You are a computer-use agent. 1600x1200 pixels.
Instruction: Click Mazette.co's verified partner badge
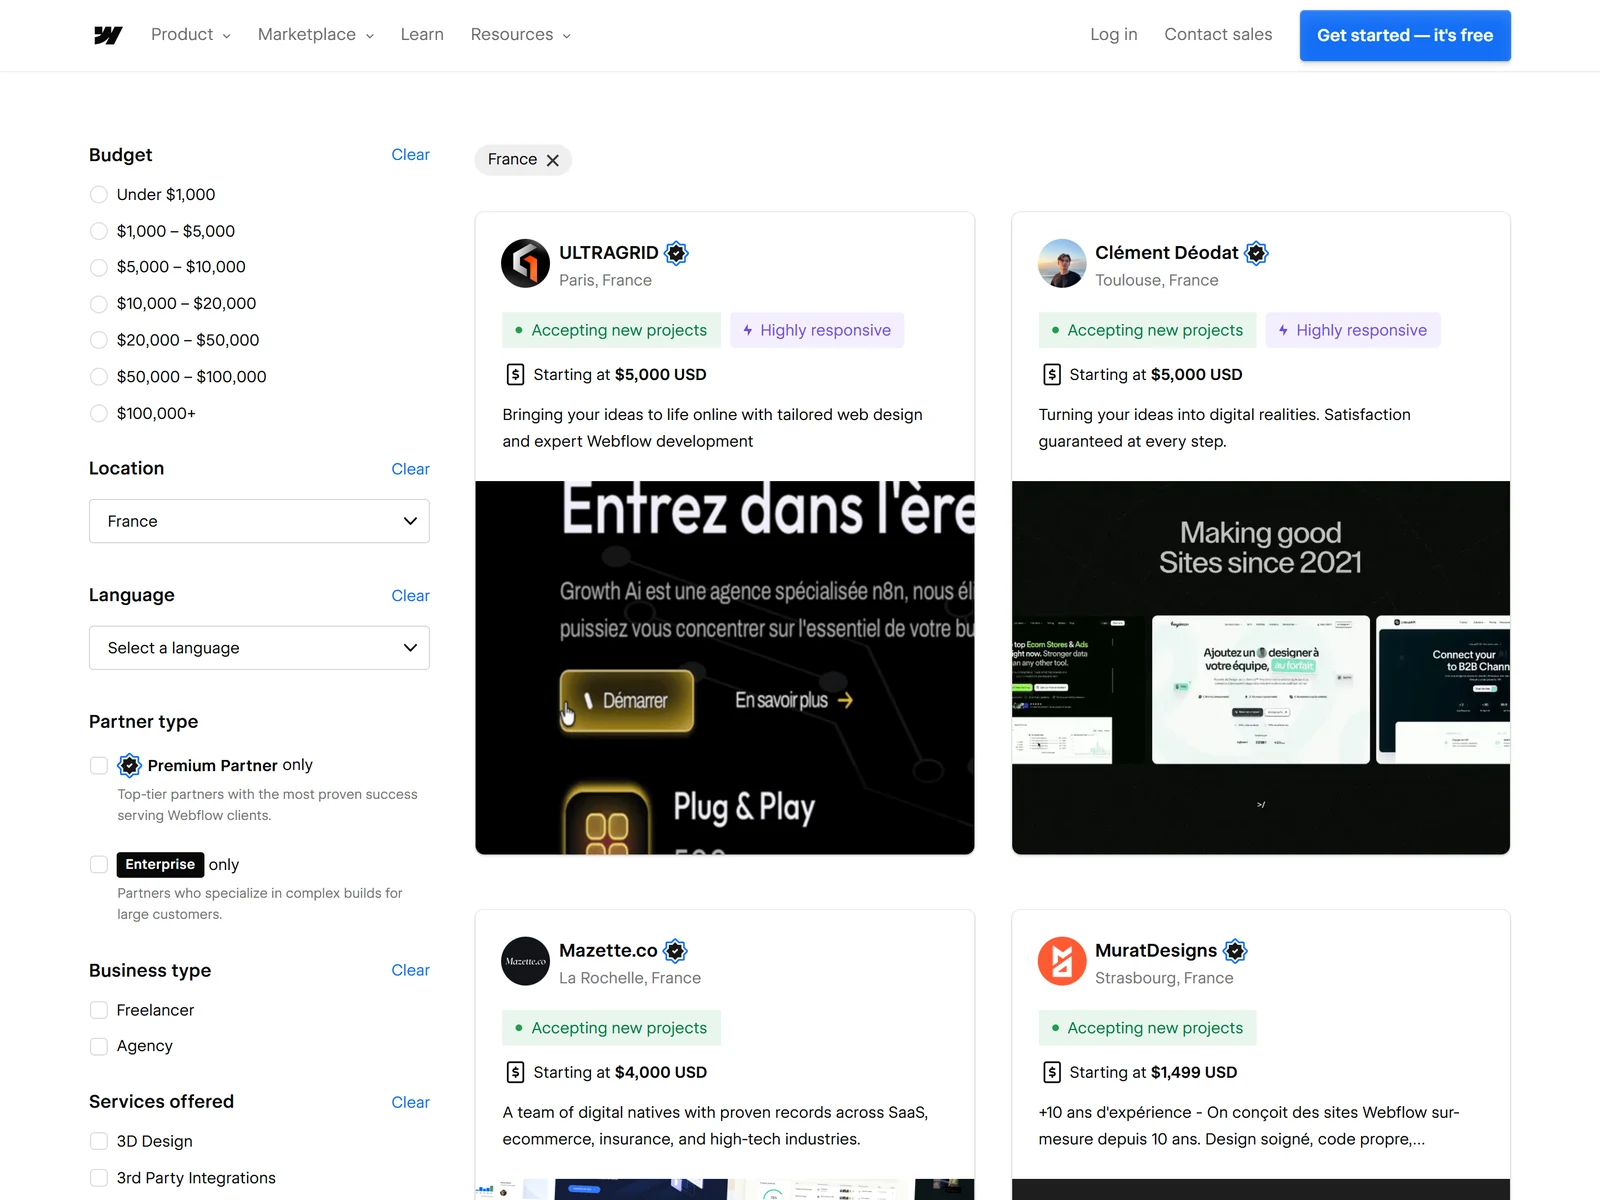coord(676,951)
